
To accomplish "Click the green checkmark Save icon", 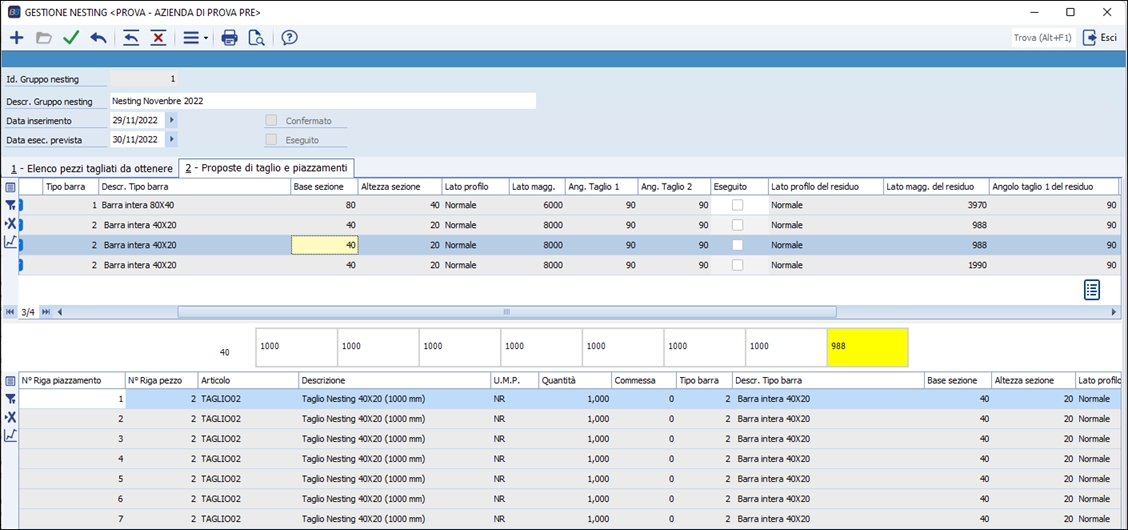I will (x=70, y=38).
